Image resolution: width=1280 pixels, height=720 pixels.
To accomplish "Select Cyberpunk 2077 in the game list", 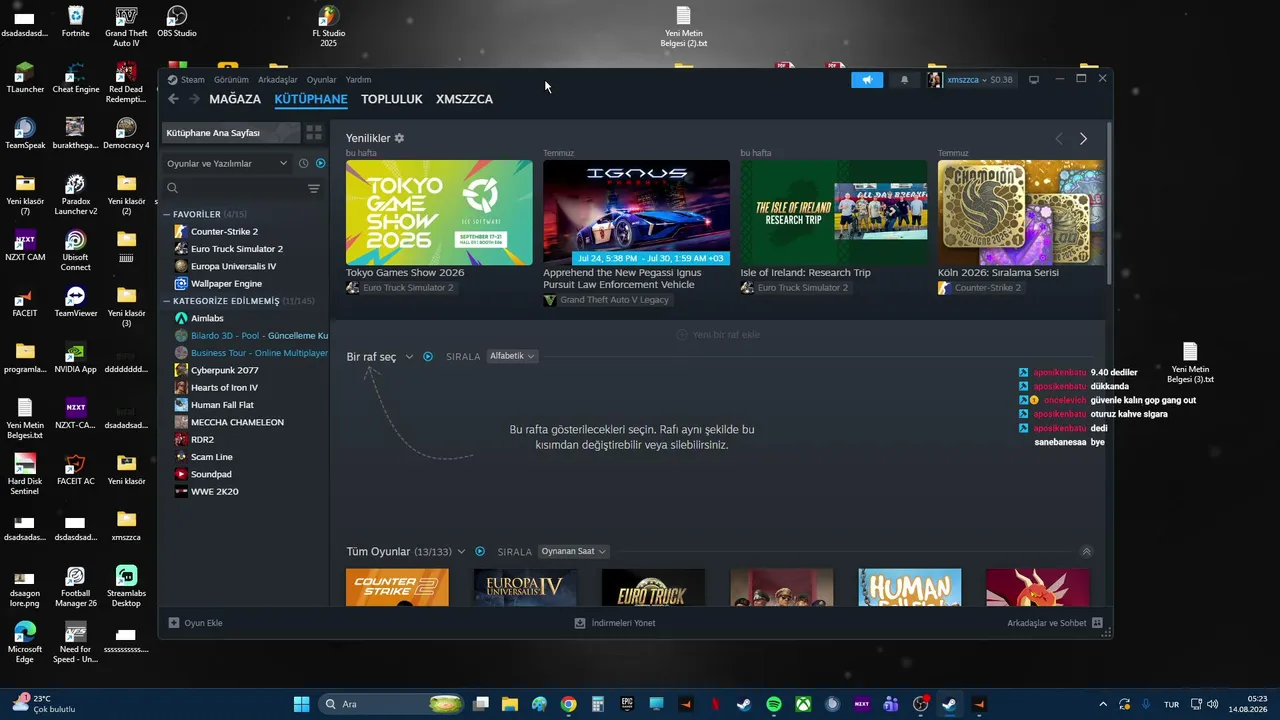I will (224, 370).
